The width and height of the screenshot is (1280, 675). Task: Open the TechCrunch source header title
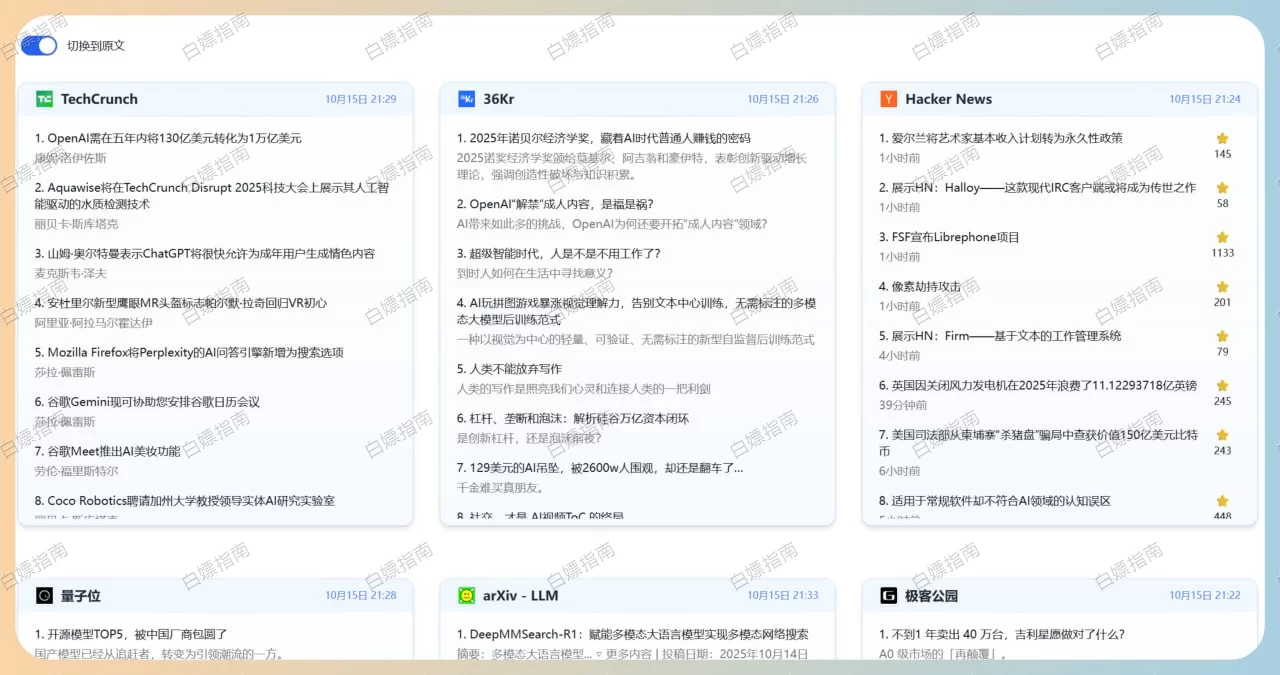pos(99,99)
